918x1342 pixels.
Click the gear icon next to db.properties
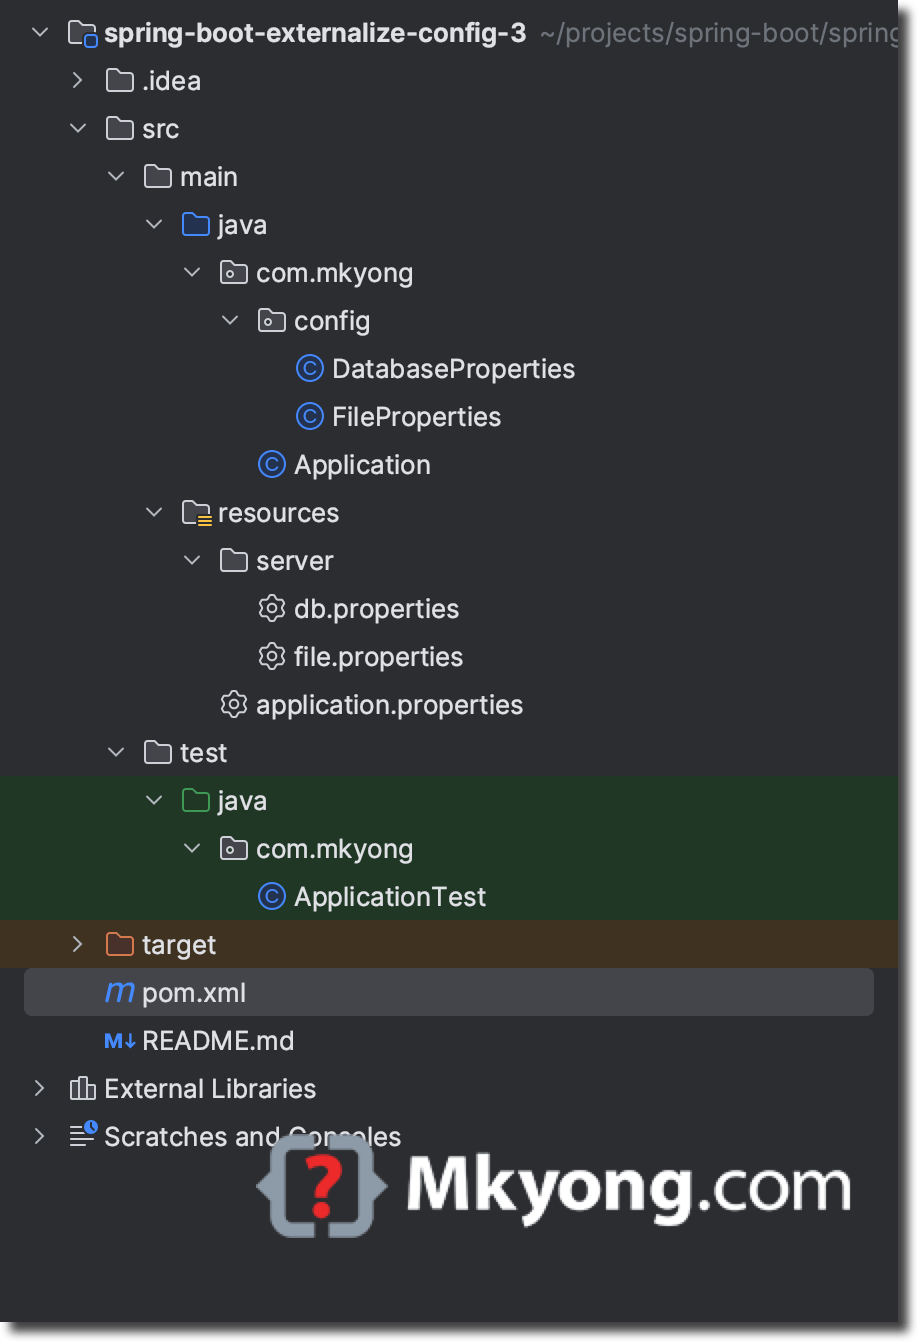click(x=271, y=608)
